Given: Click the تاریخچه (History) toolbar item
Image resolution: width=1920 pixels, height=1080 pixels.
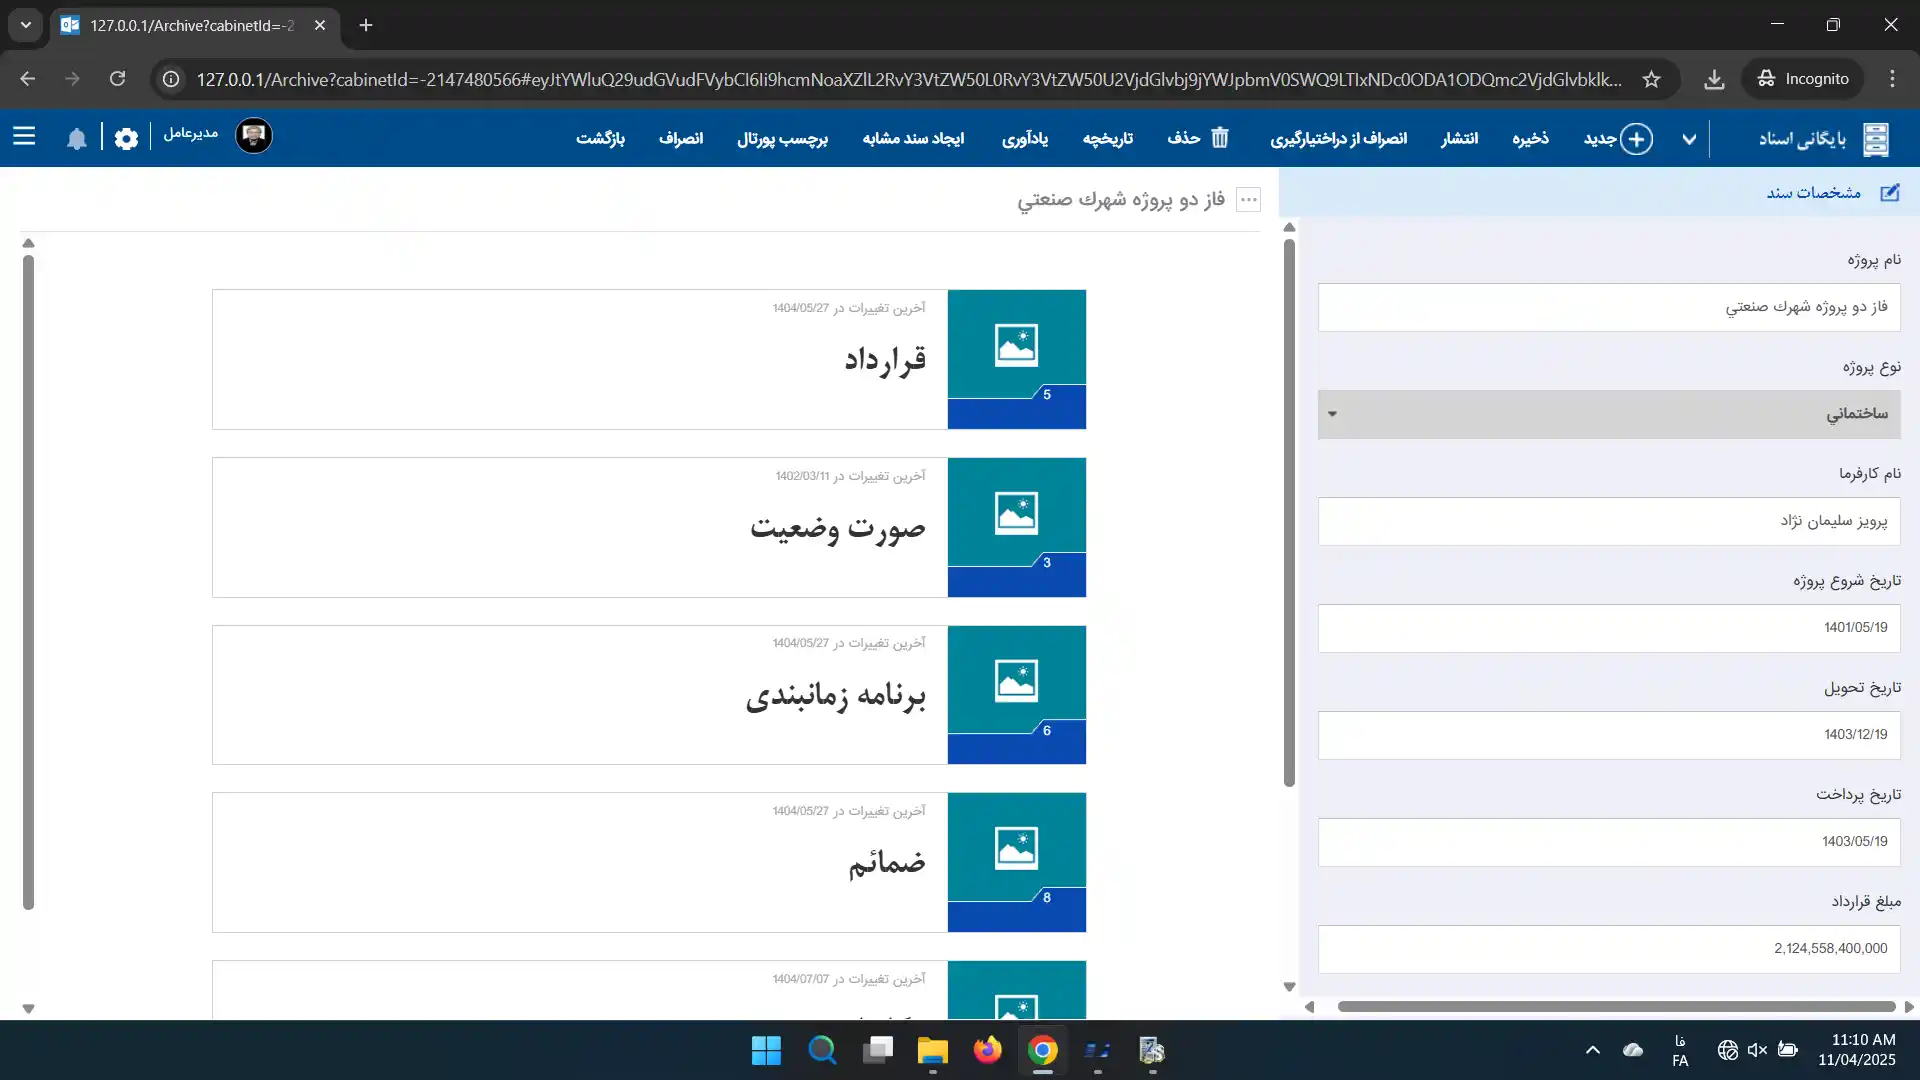Looking at the screenshot, I should click(x=1107, y=138).
